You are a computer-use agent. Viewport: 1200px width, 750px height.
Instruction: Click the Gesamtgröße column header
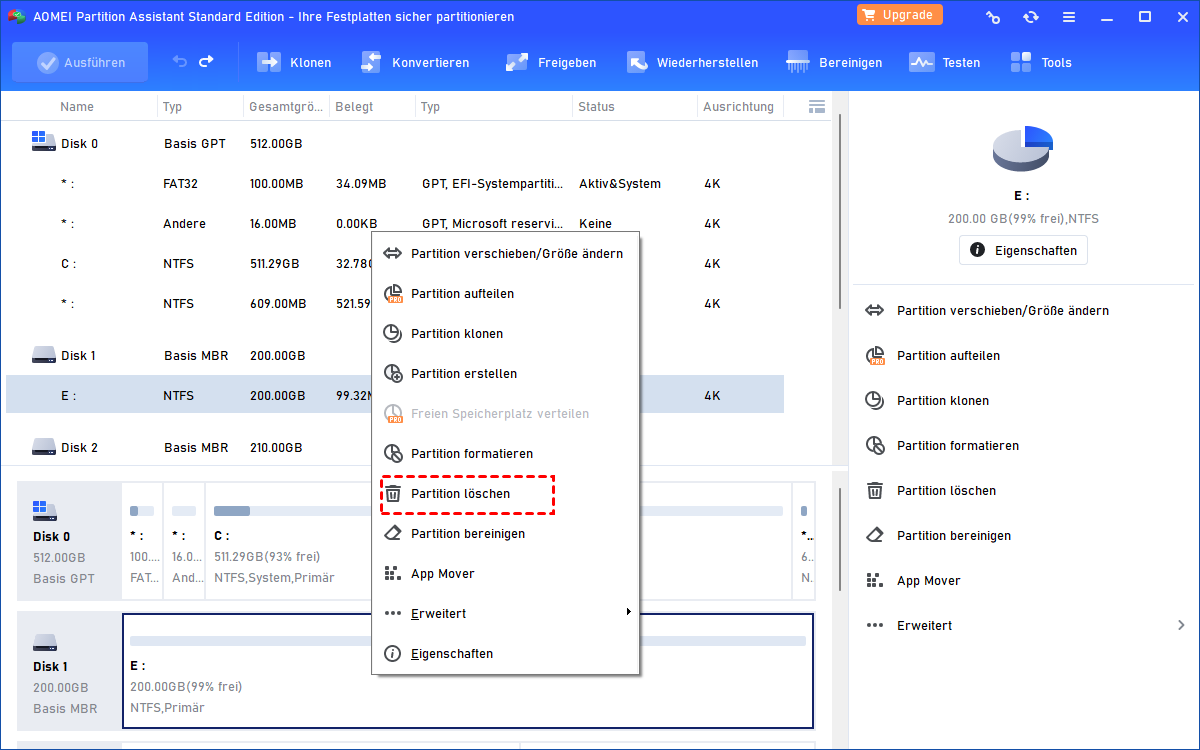(285, 106)
